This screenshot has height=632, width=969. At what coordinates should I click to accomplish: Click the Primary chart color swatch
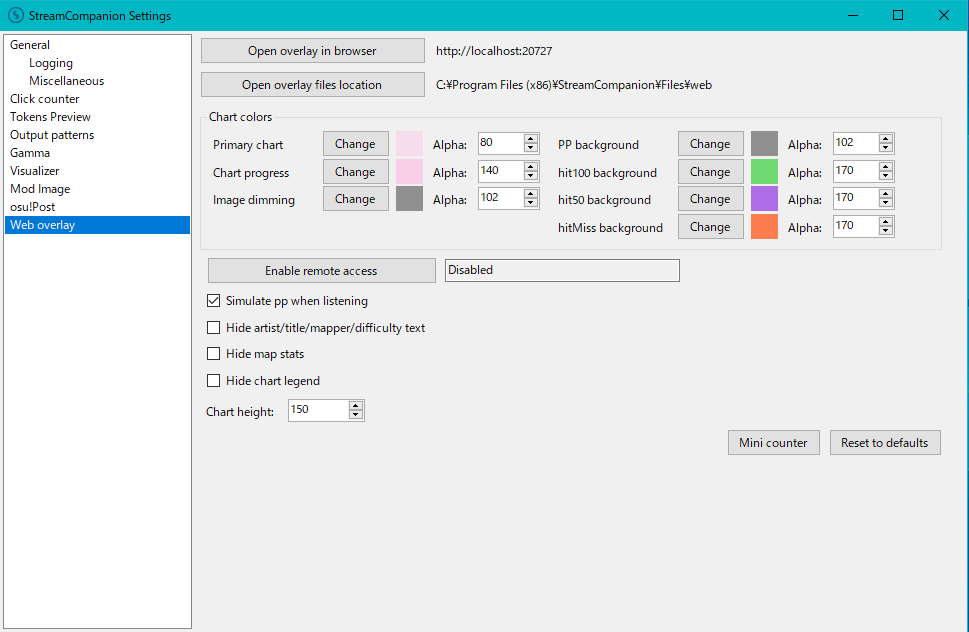pos(409,143)
